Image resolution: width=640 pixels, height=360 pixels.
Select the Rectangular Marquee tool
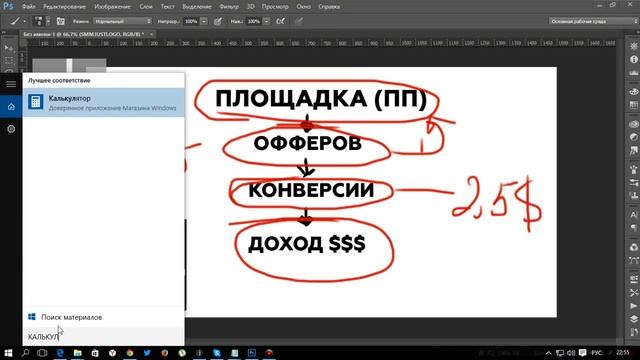(x=9, y=60)
